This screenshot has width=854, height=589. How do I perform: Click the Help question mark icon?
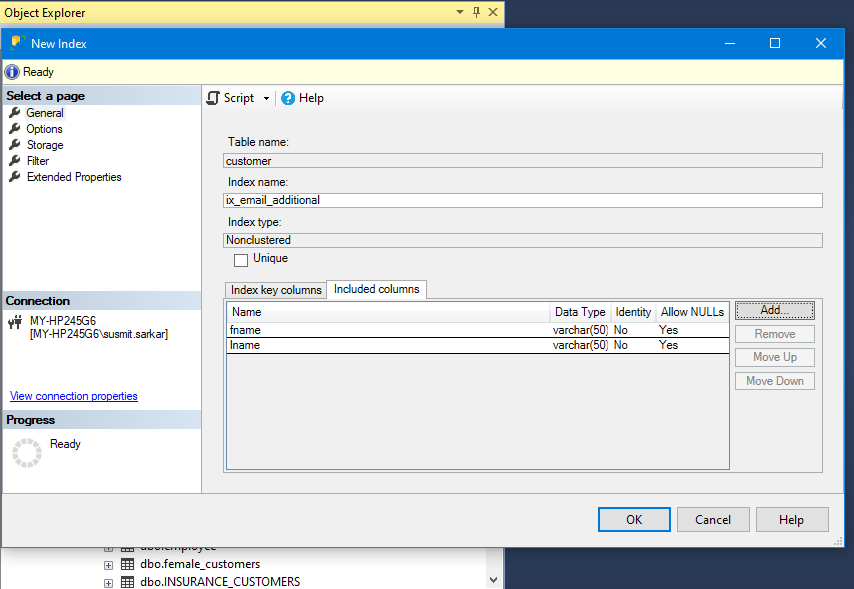click(x=288, y=98)
